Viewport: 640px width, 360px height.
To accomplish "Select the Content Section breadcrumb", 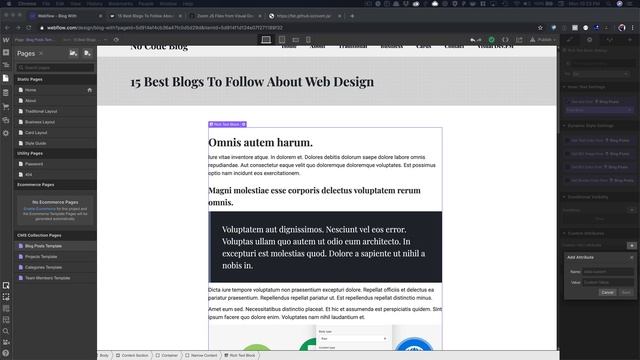I will click(x=132, y=356).
